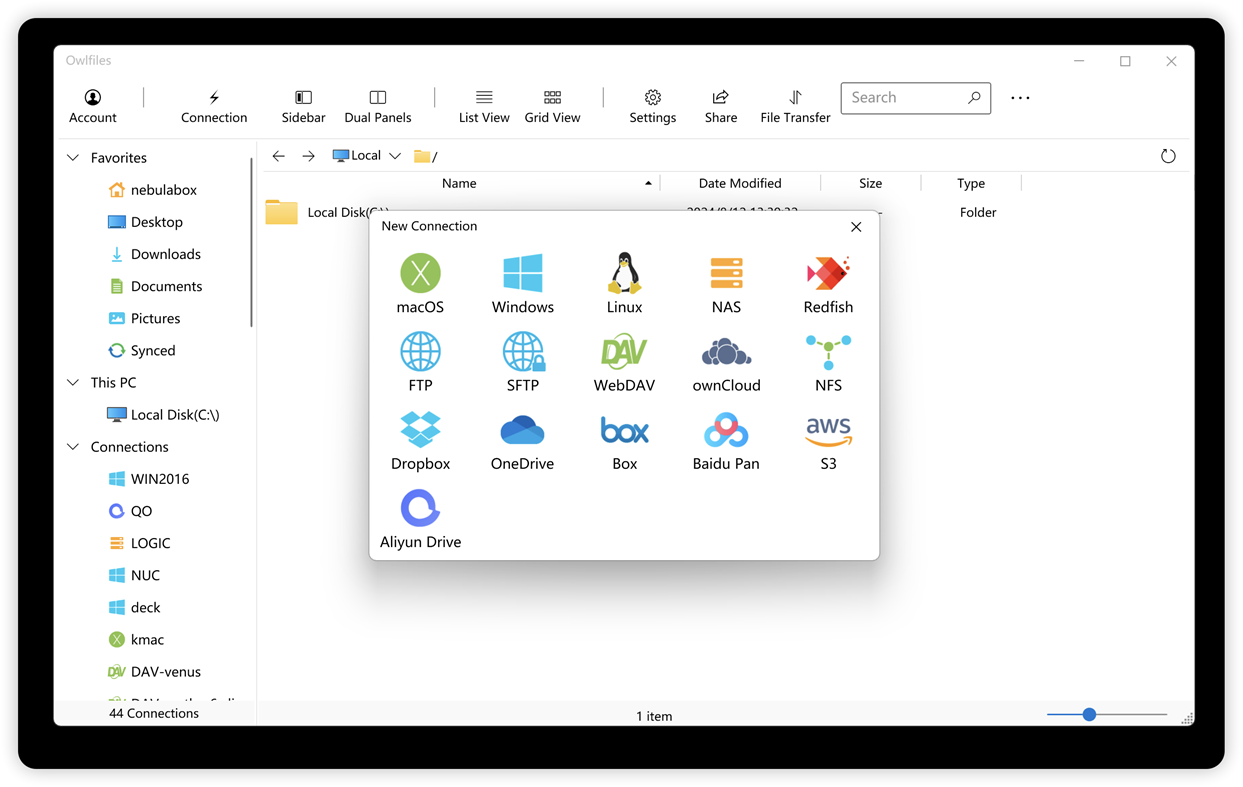The height and width of the screenshot is (787, 1243).
Task: Toggle Dual Panels mode
Action: tap(377, 106)
